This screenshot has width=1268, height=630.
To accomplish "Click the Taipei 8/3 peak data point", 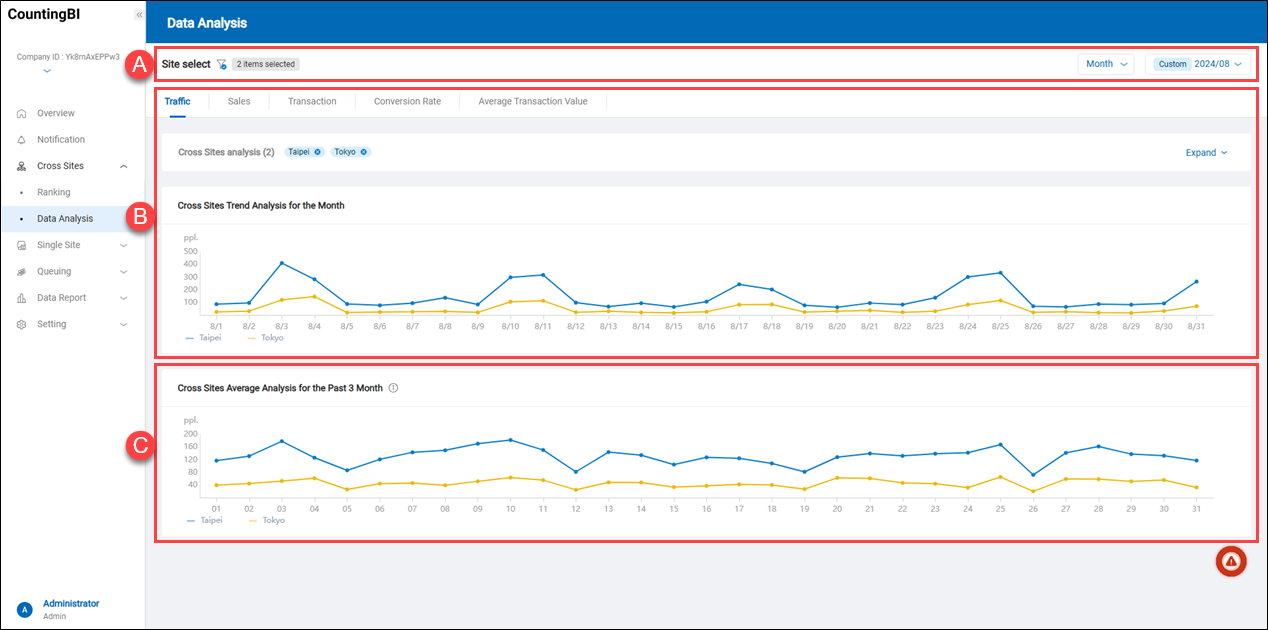I will 282,263.
